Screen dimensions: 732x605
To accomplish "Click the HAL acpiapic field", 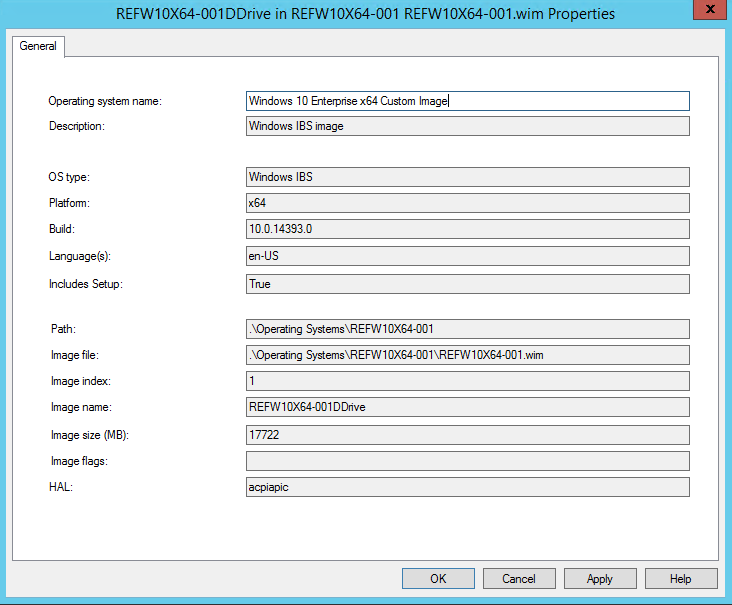I will (x=467, y=487).
